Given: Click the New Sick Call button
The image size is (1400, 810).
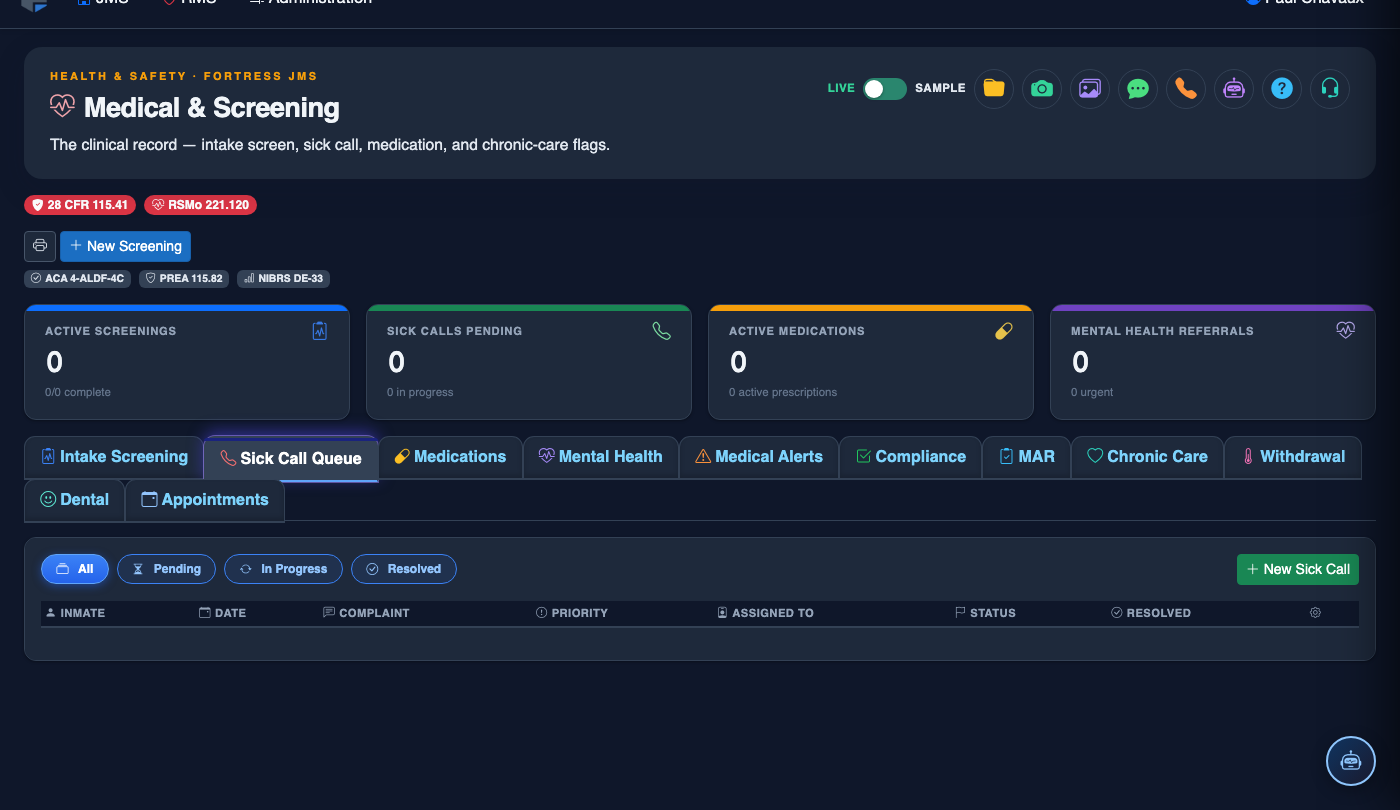Looking at the screenshot, I should 1298,569.
